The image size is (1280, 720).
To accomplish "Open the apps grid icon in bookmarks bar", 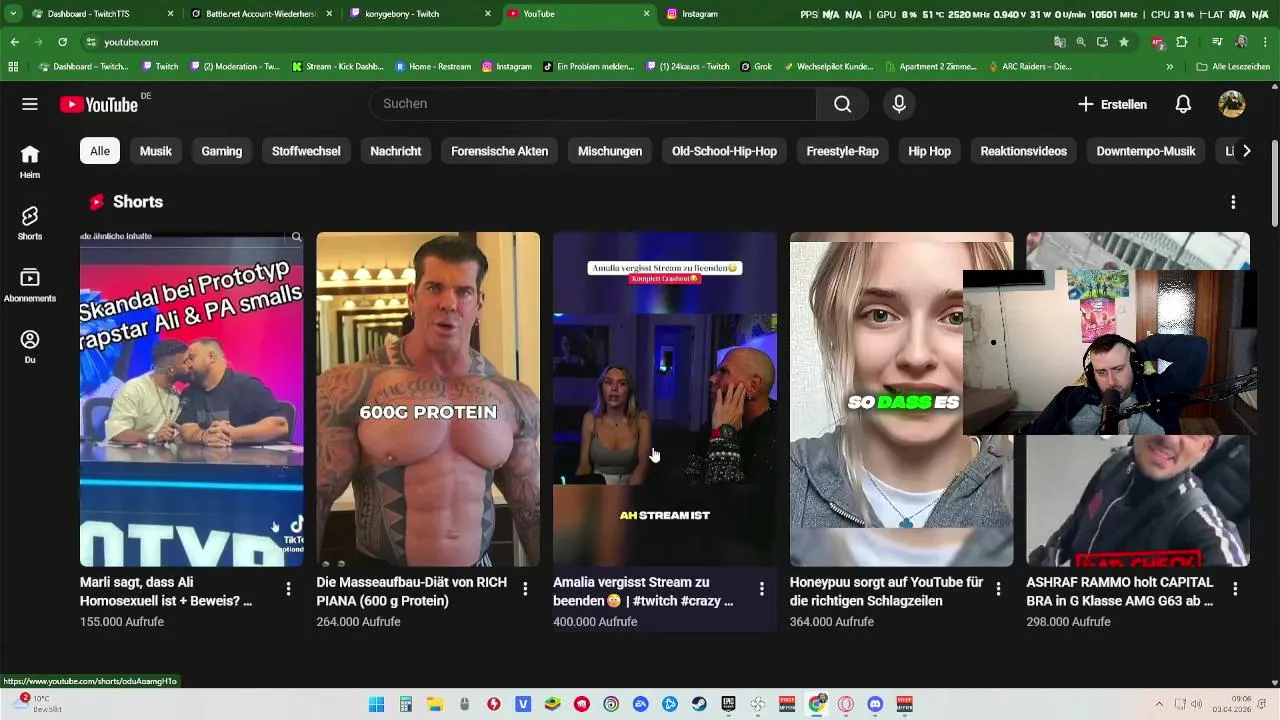I will (x=13, y=67).
